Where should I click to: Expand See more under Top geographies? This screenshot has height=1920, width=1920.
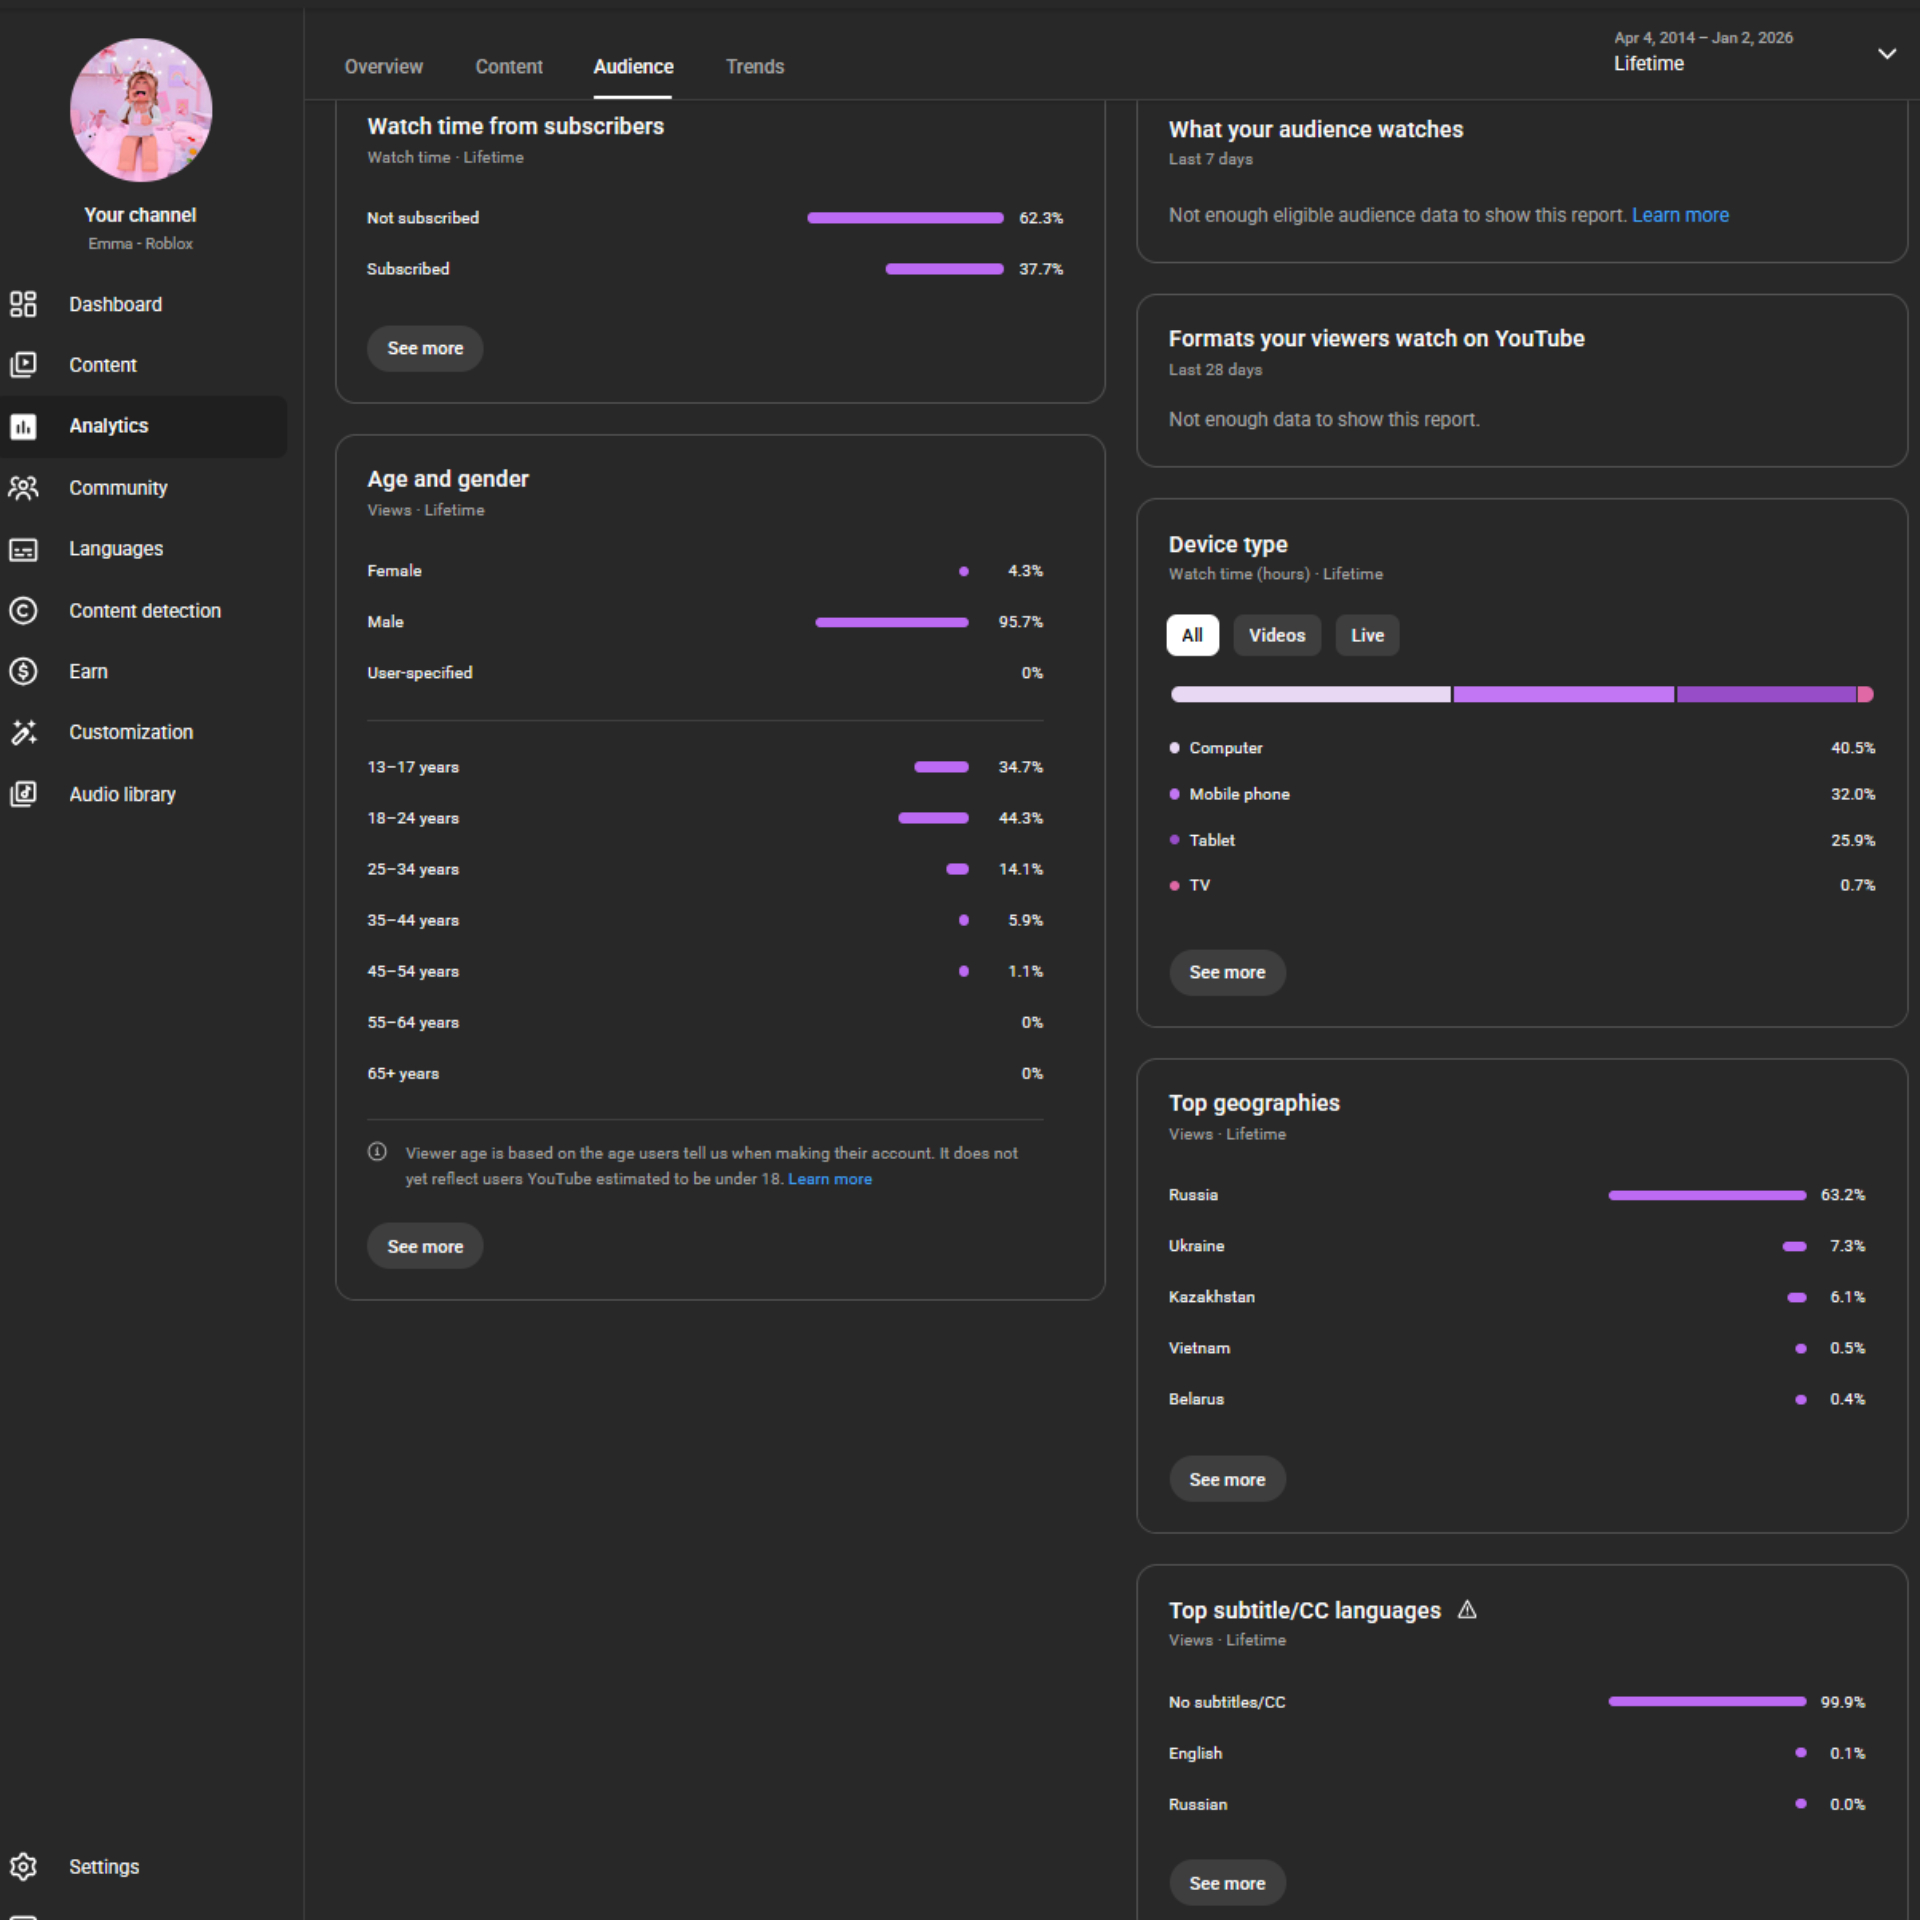pyautogui.click(x=1227, y=1479)
